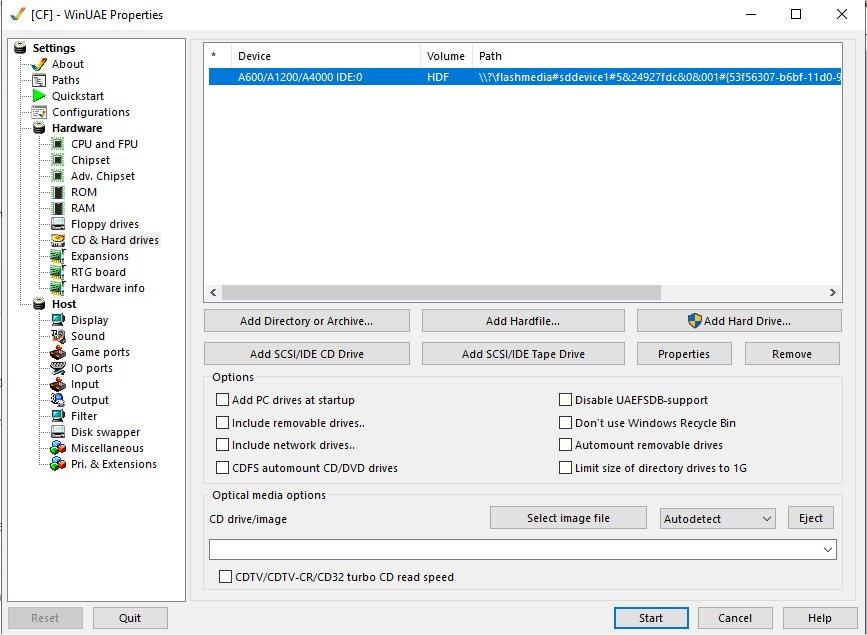Click the device list right scroll arrow

(x=833, y=293)
